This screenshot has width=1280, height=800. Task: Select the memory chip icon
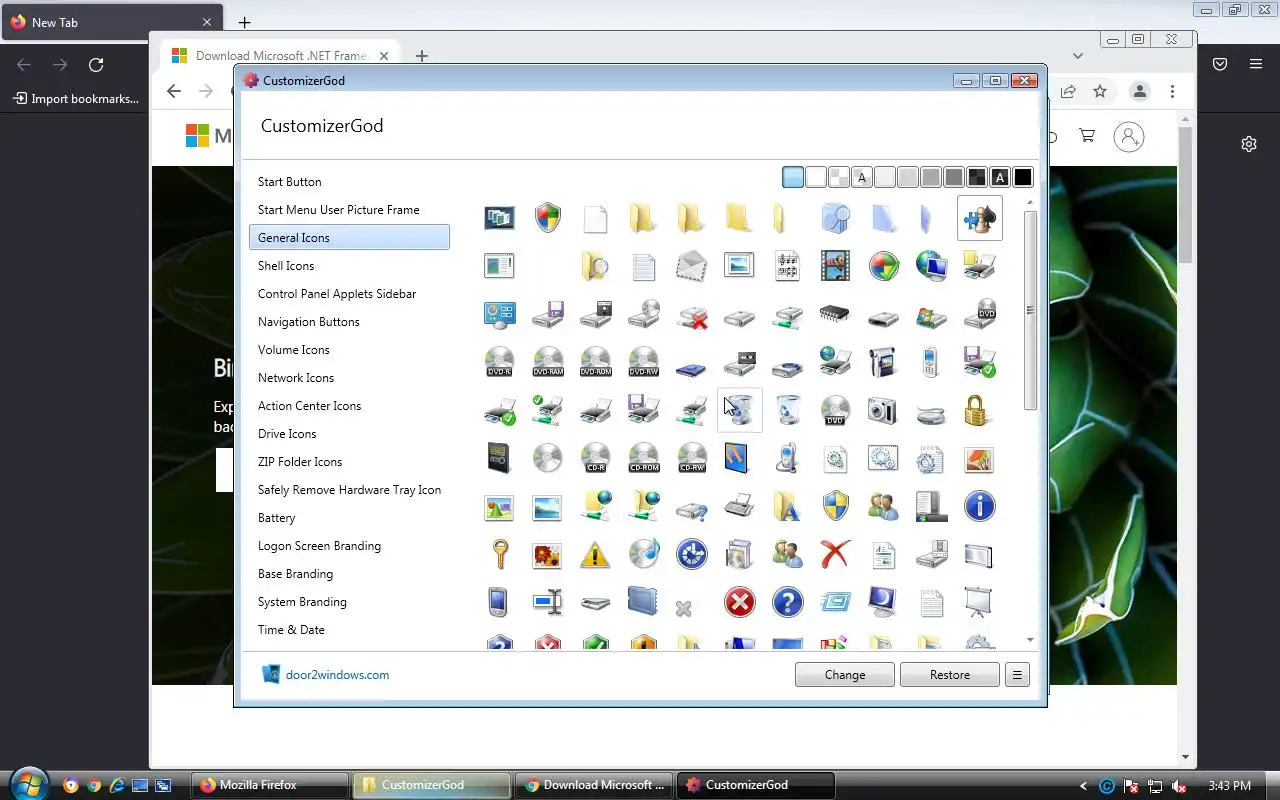click(835, 314)
